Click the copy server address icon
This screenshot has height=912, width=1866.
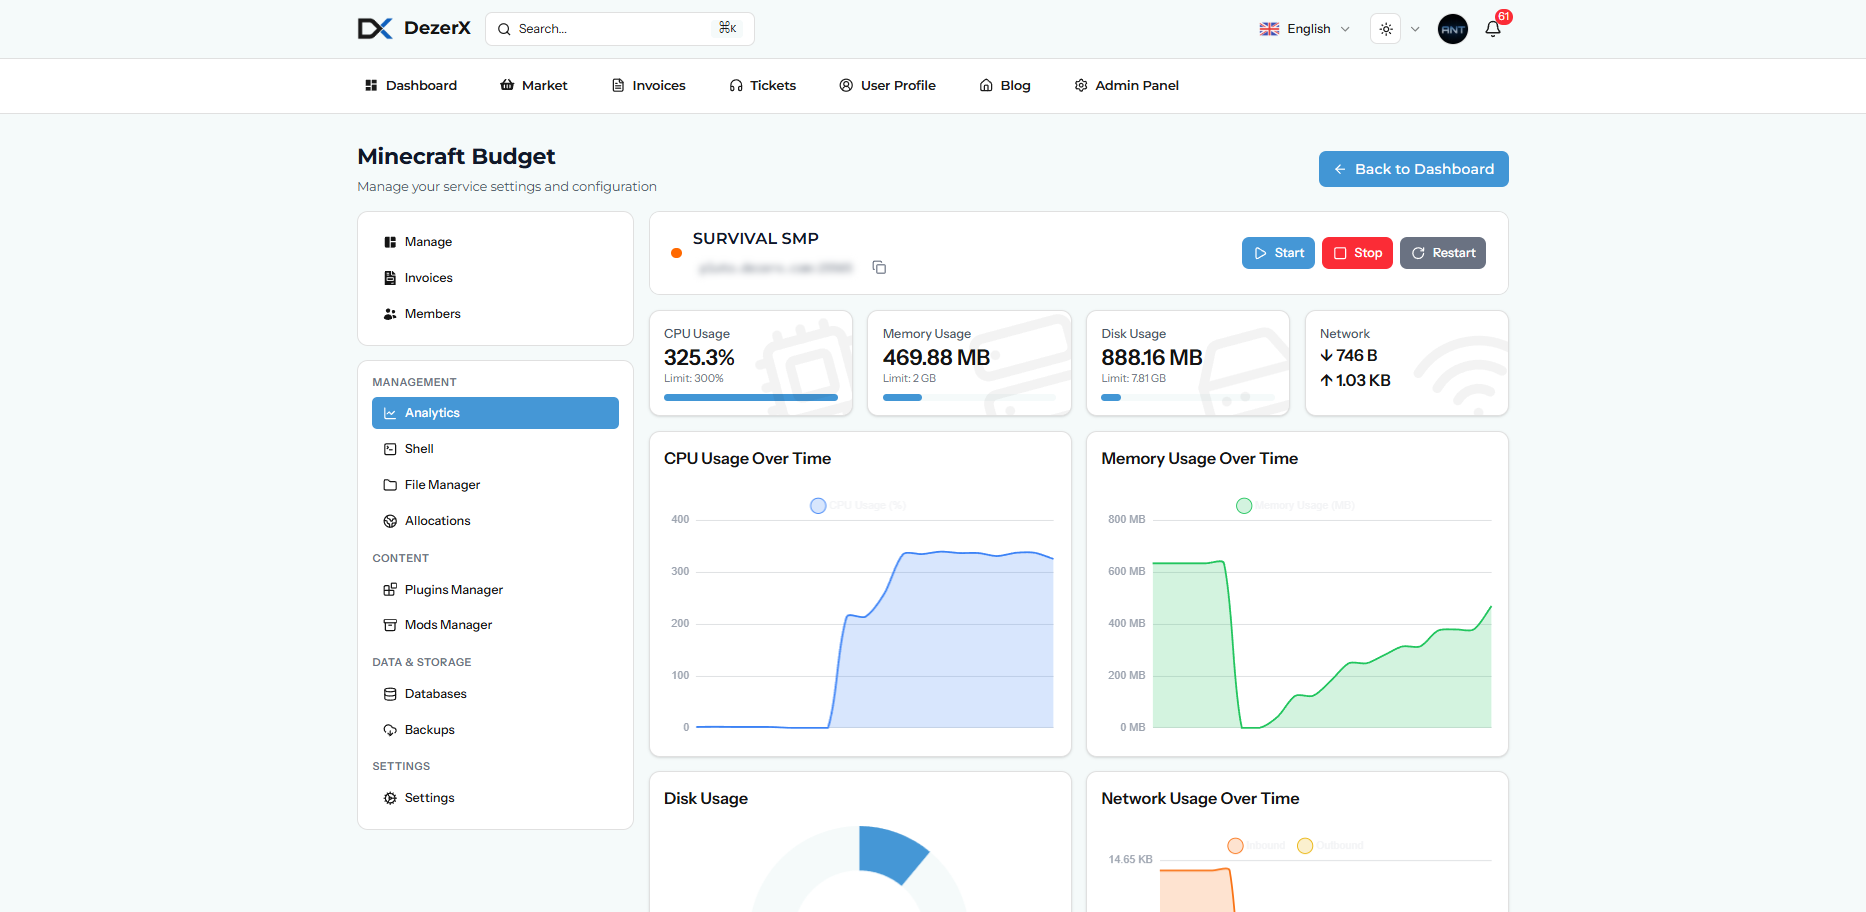point(879,267)
